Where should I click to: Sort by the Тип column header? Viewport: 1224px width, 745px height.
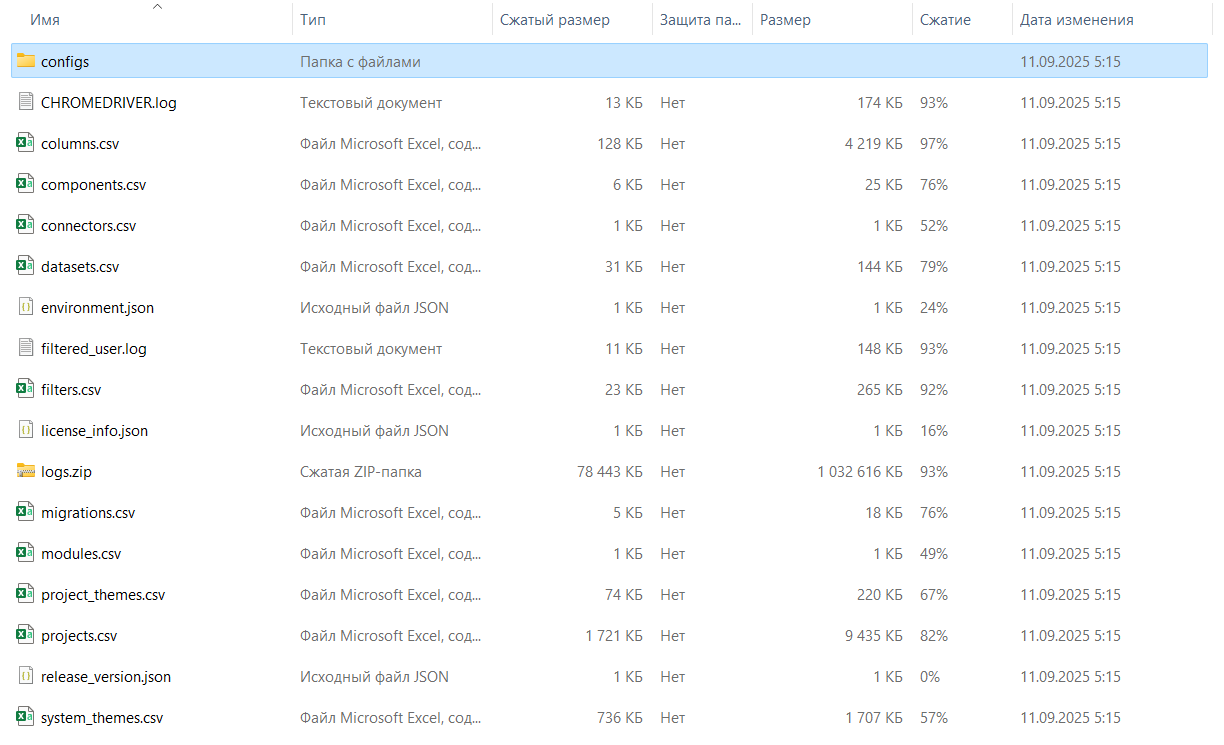pos(313,20)
